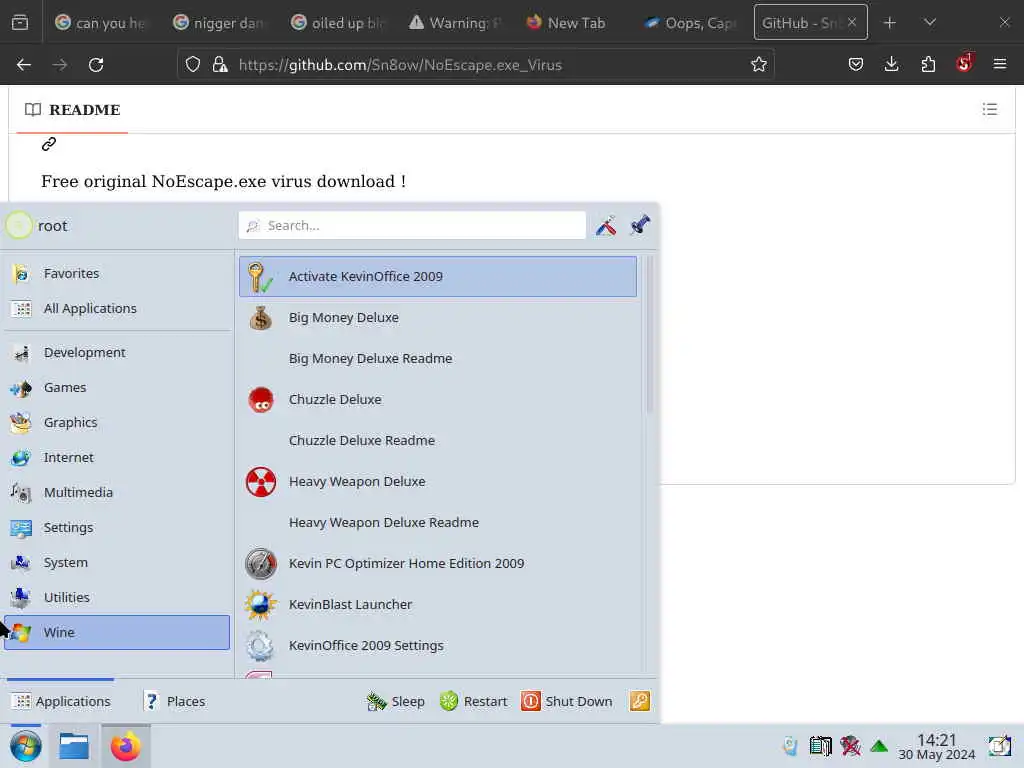The width and height of the screenshot is (1024, 768).
Task: Open Chuzzle Deluxe Readme entry
Action: click(x=438, y=440)
